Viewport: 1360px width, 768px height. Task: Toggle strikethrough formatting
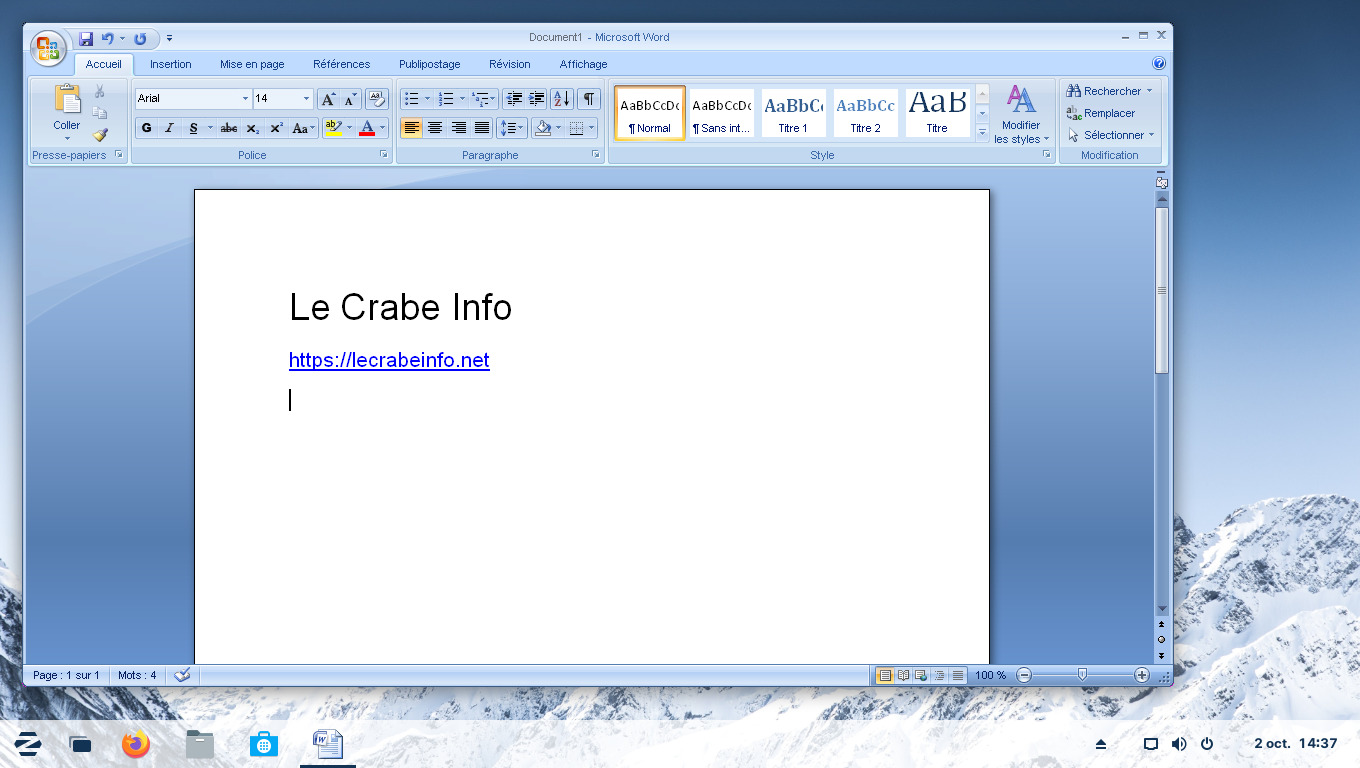click(x=229, y=128)
